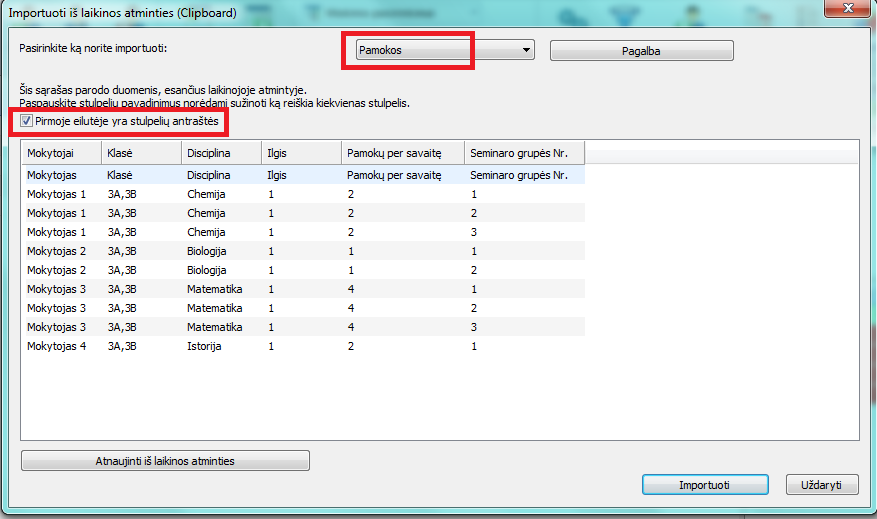Image resolution: width=877 pixels, height=519 pixels.
Task: Click the Mokytojai column header
Action: point(62,153)
